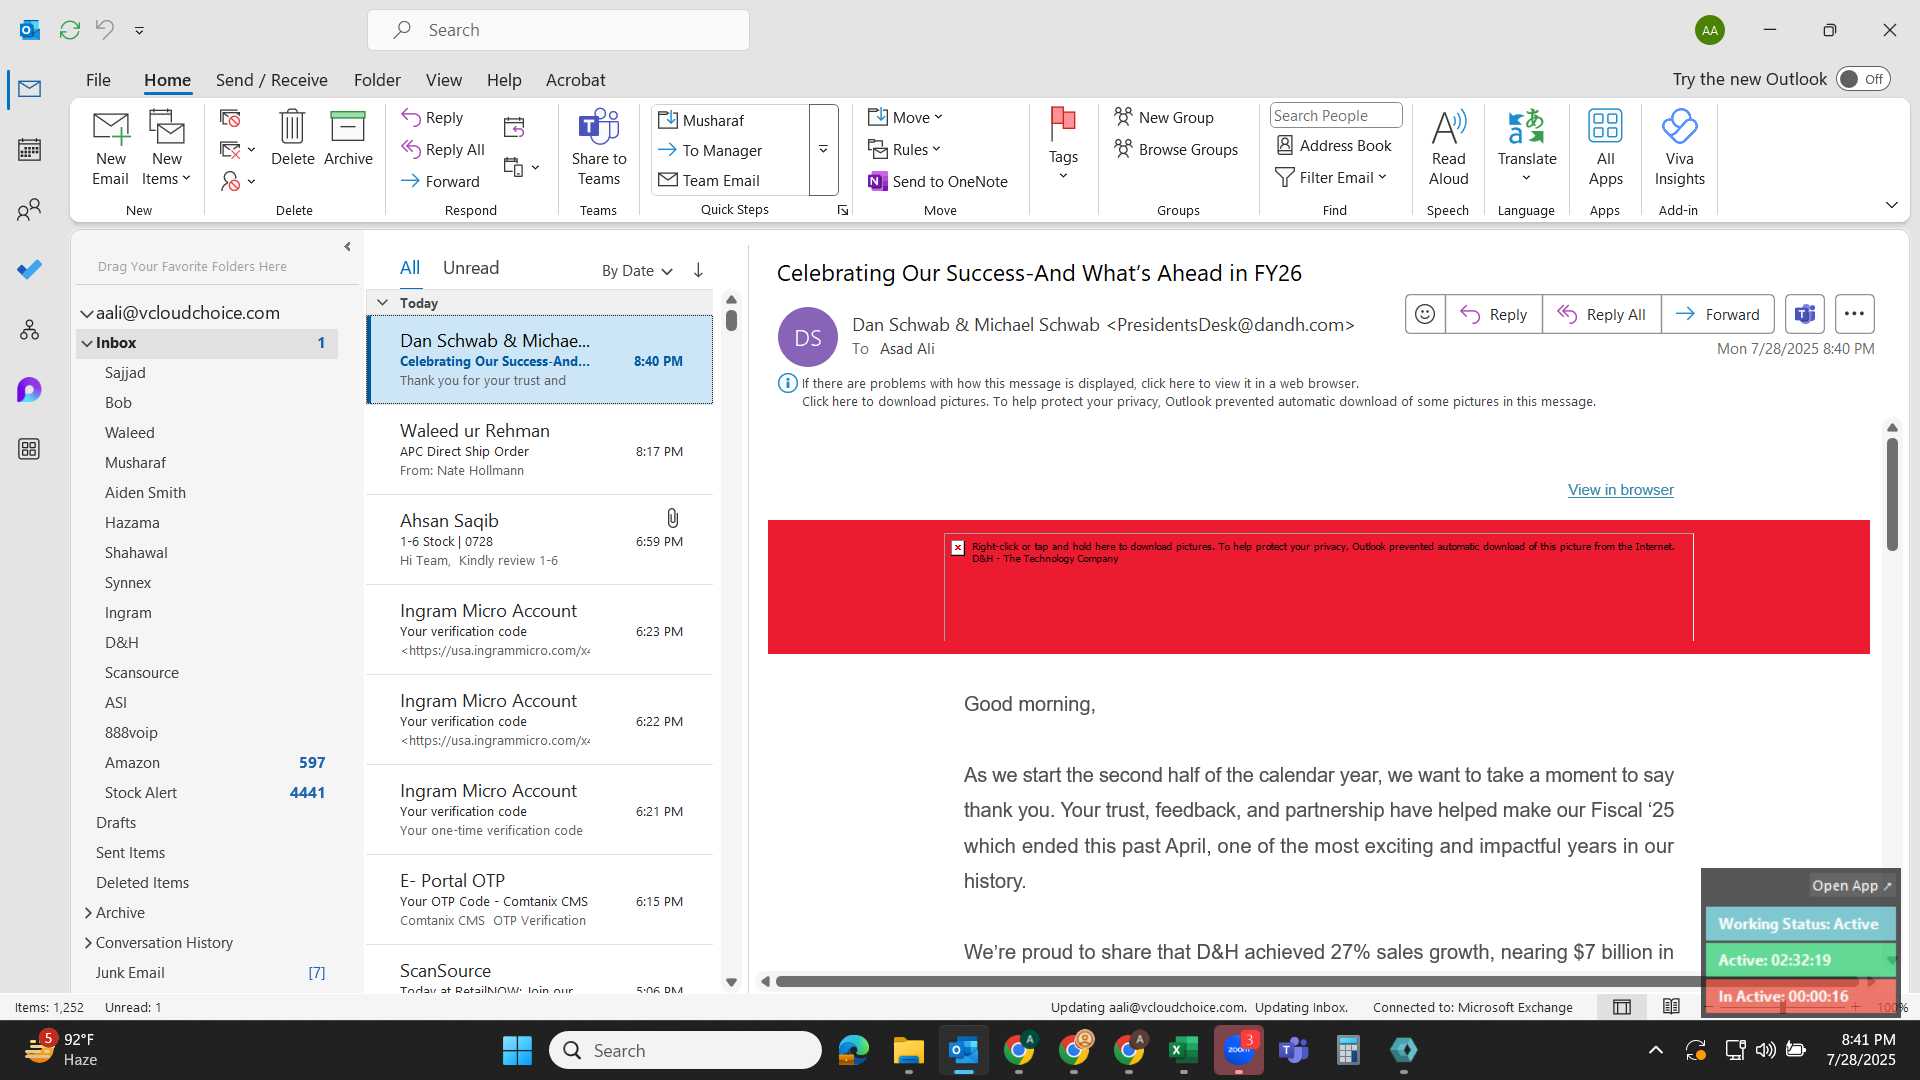The height and width of the screenshot is (1080, 1920).
Task: Switch to Send / Receive tab
Action: (271, 80)
